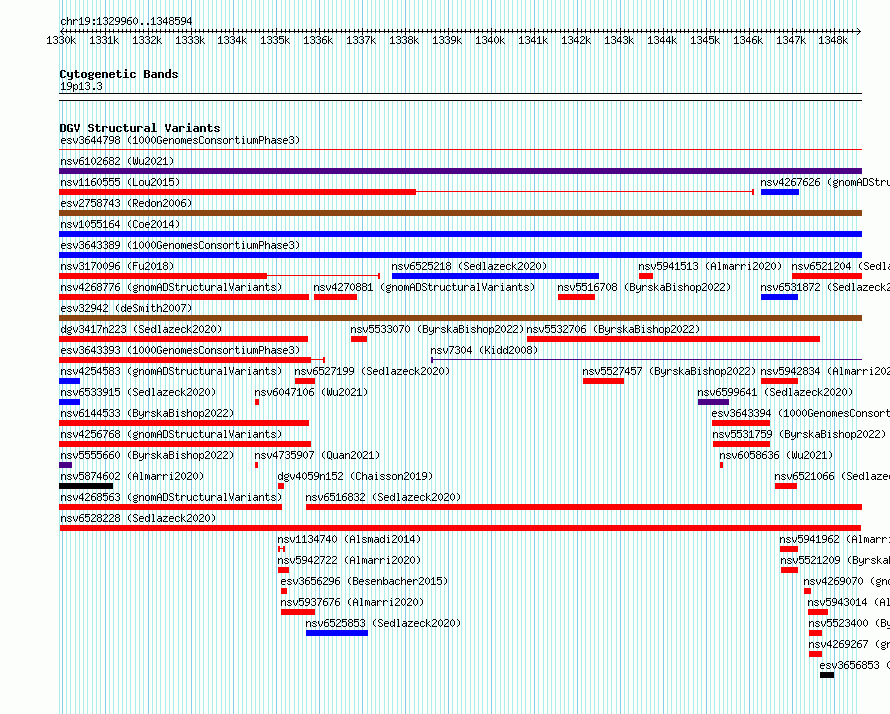Image resolution: width=890 pixels, height=714 pixels.
Task: Open nsv5942722 (Almarri2020) label
Action: click(x=349, y=560)
